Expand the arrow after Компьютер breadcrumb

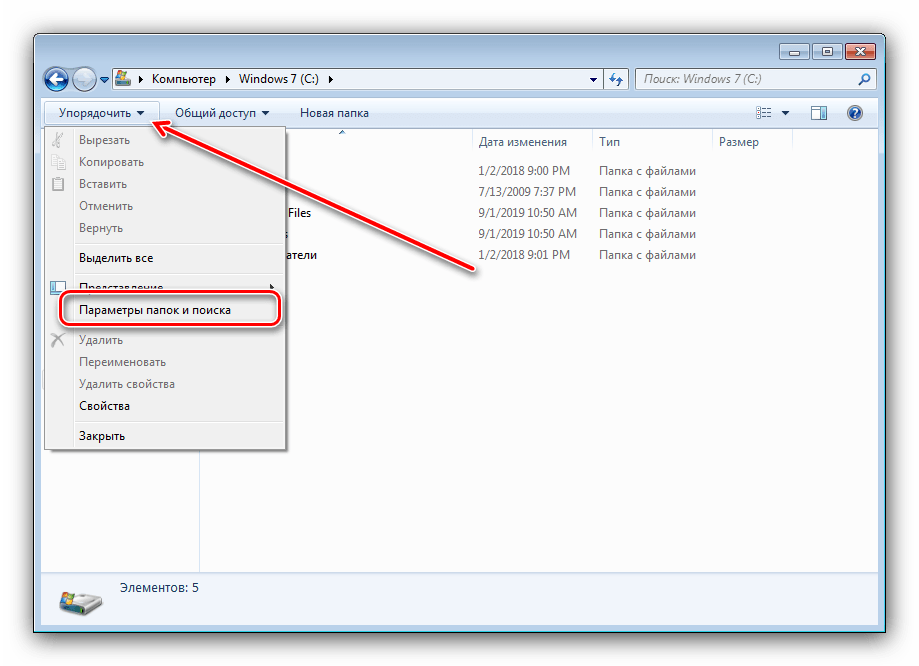pyautogui.click(x=227, y=79)
